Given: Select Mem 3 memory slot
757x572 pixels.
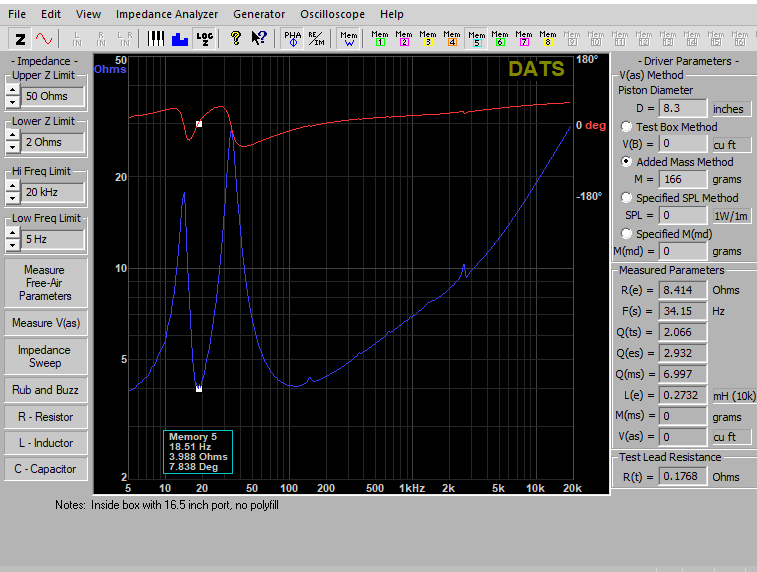Looking at the screenshot, I should (x=428, y=39).
